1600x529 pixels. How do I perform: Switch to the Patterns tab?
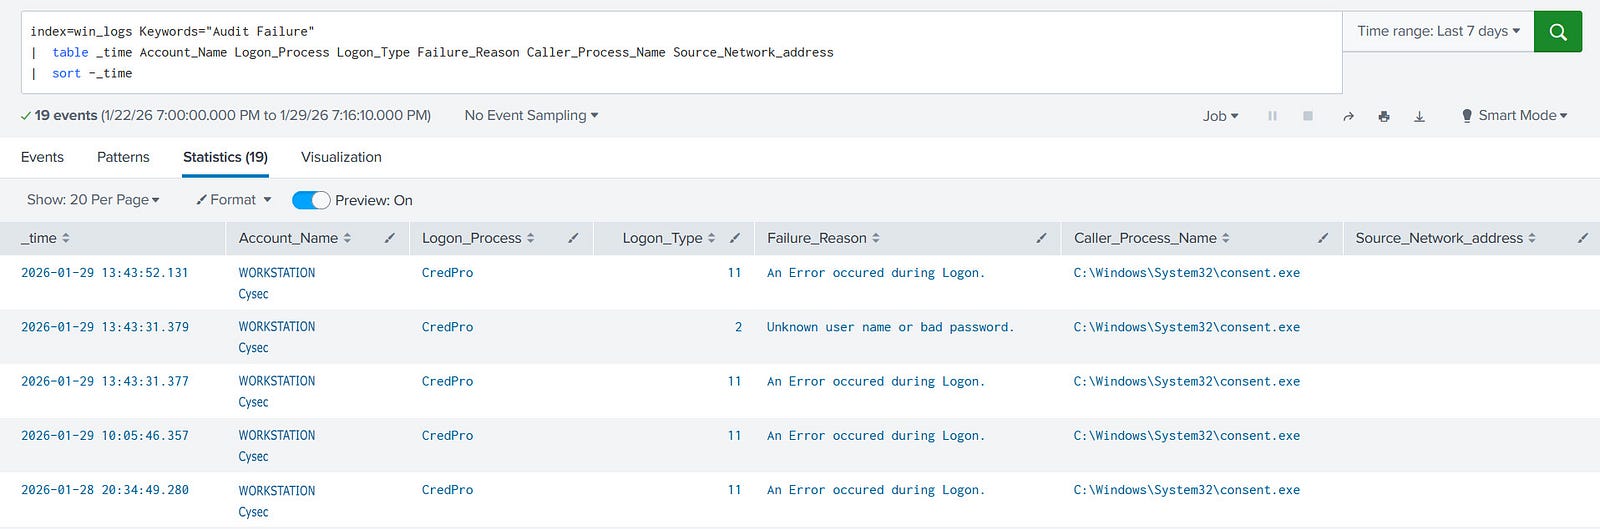click(123, 157)
